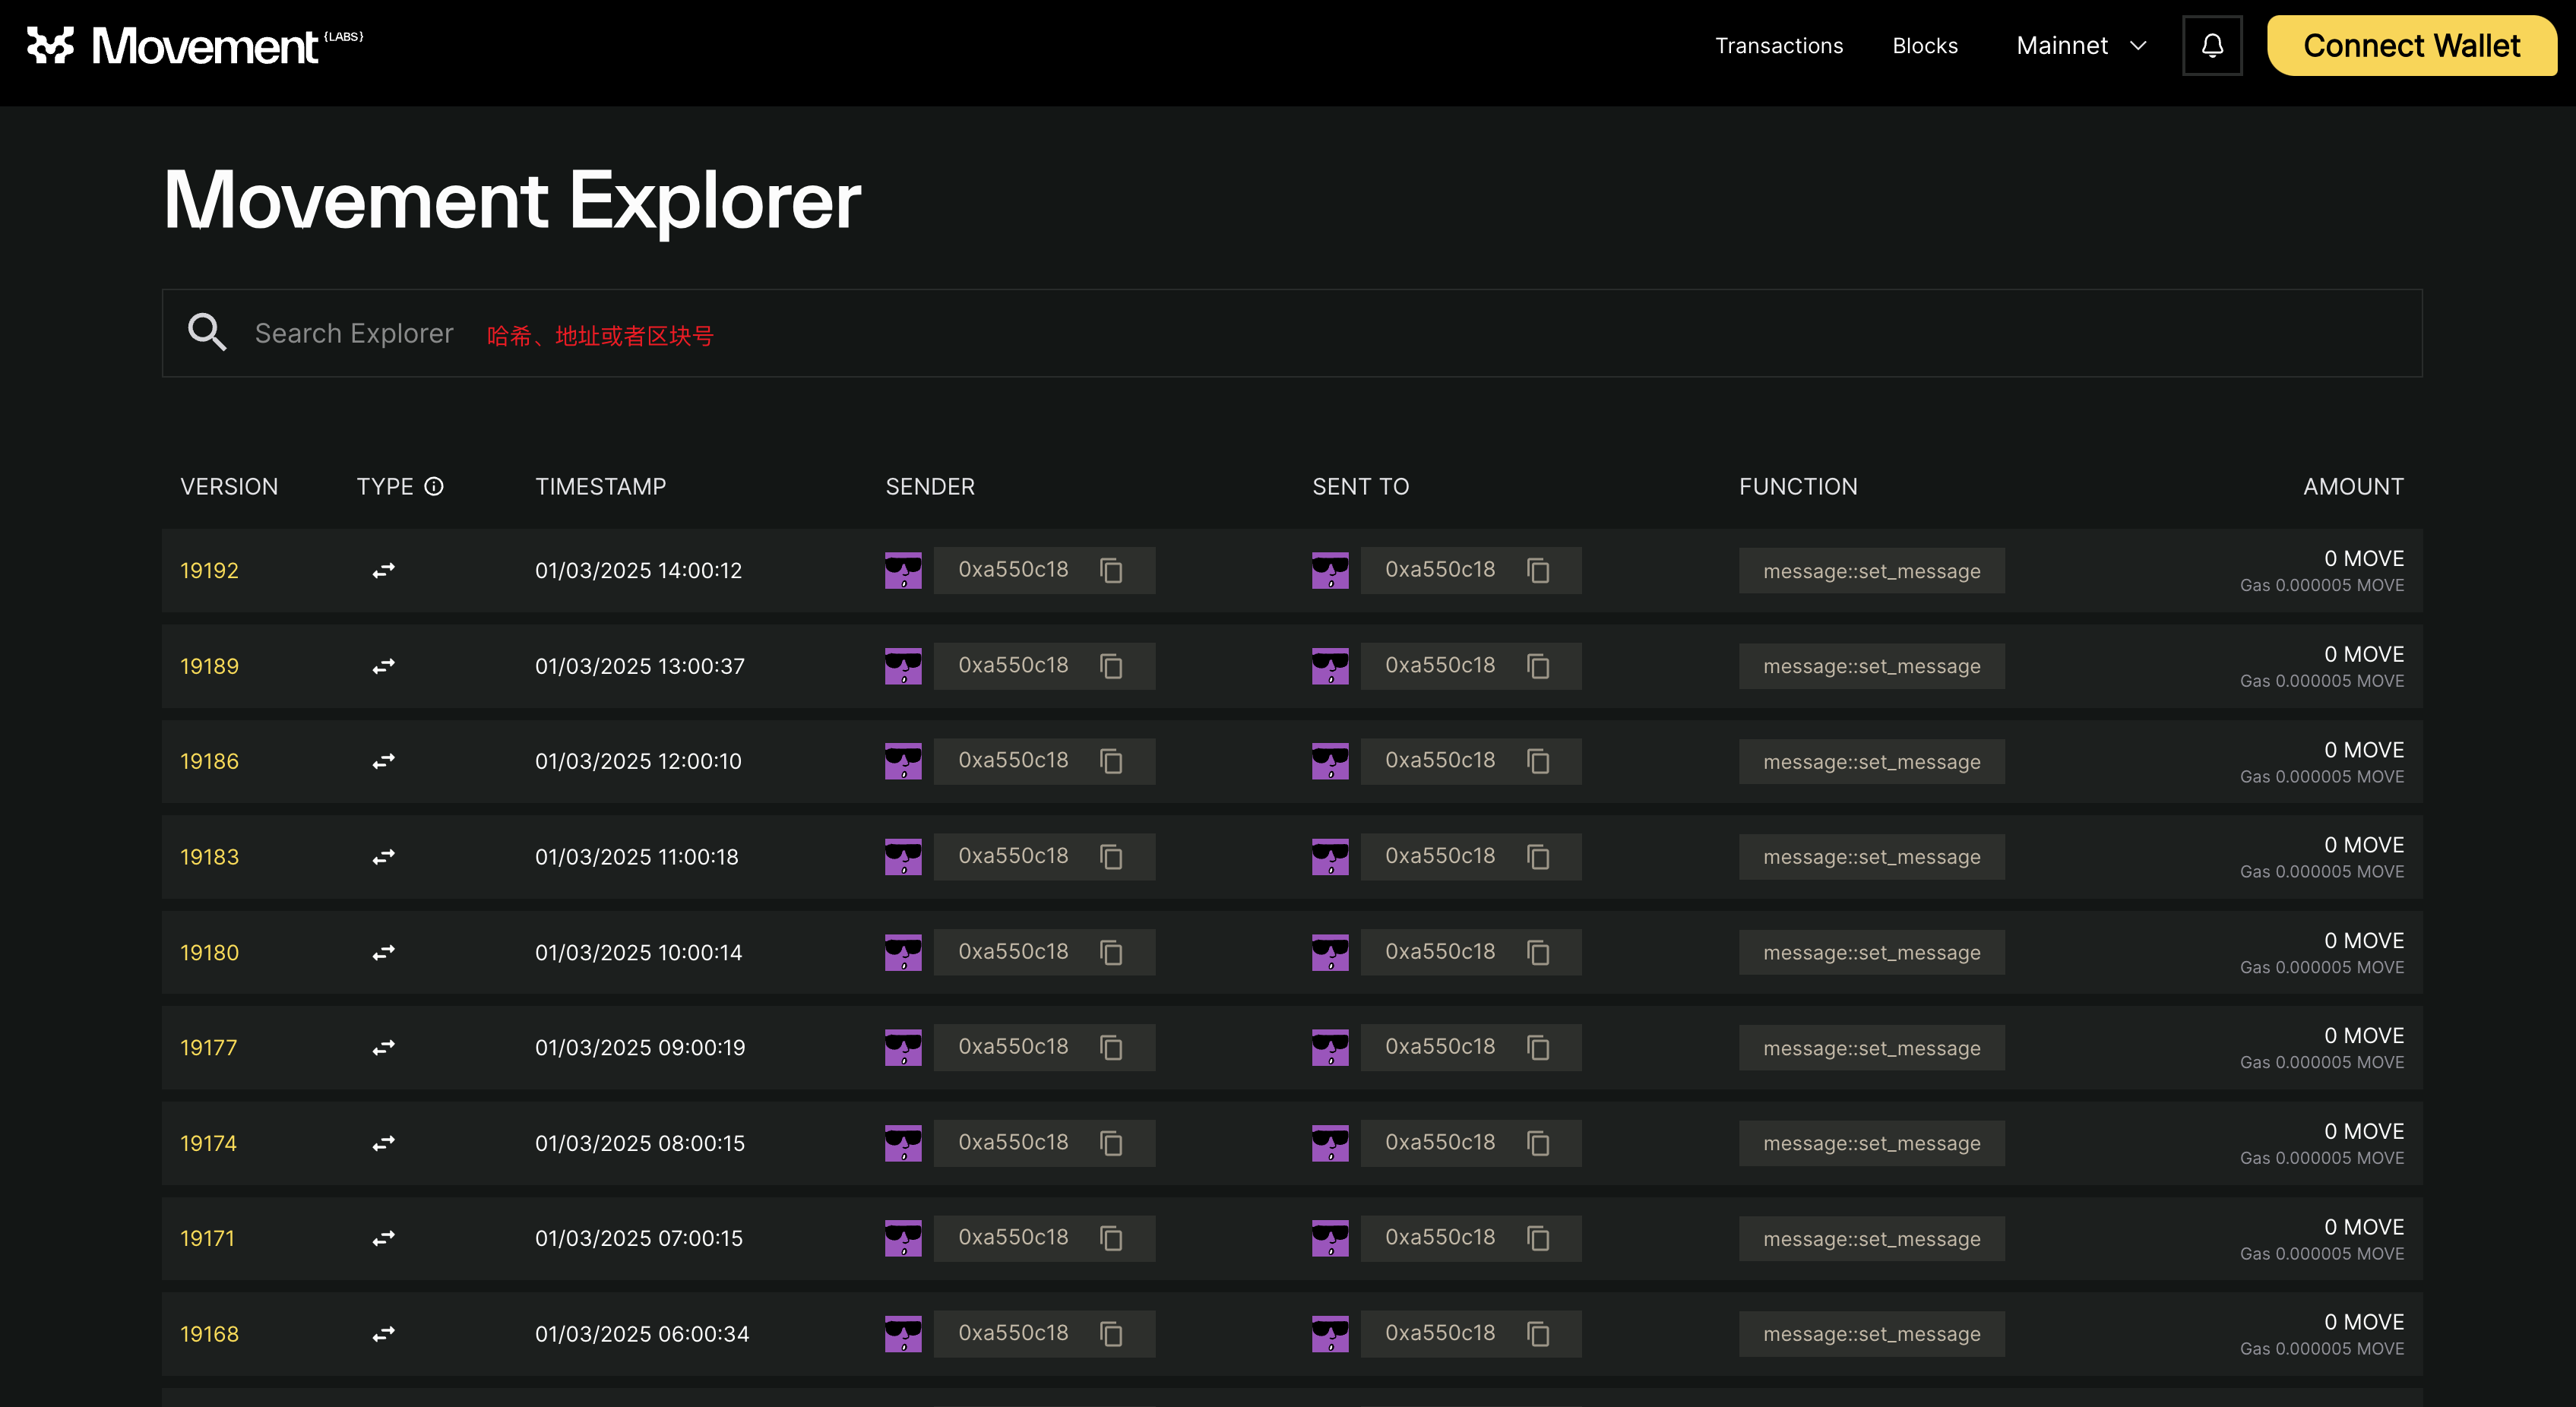2576x1407 pixels.
Task: Focus the Search Explorer input field
Action: [1292, 333]
